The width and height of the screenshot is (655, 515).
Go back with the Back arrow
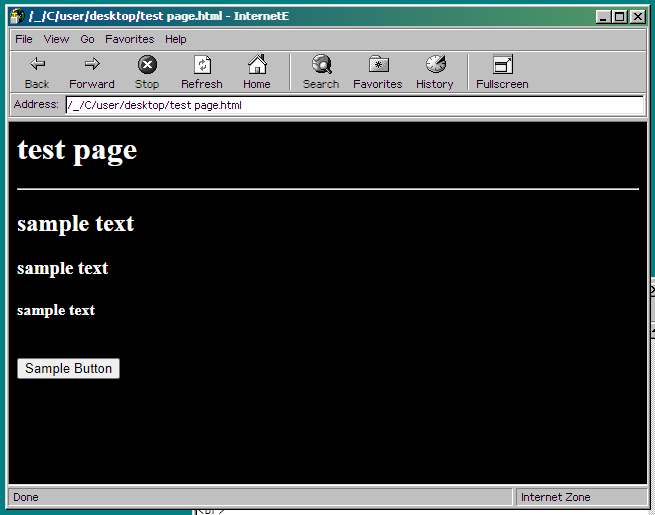tap(37, 72)
